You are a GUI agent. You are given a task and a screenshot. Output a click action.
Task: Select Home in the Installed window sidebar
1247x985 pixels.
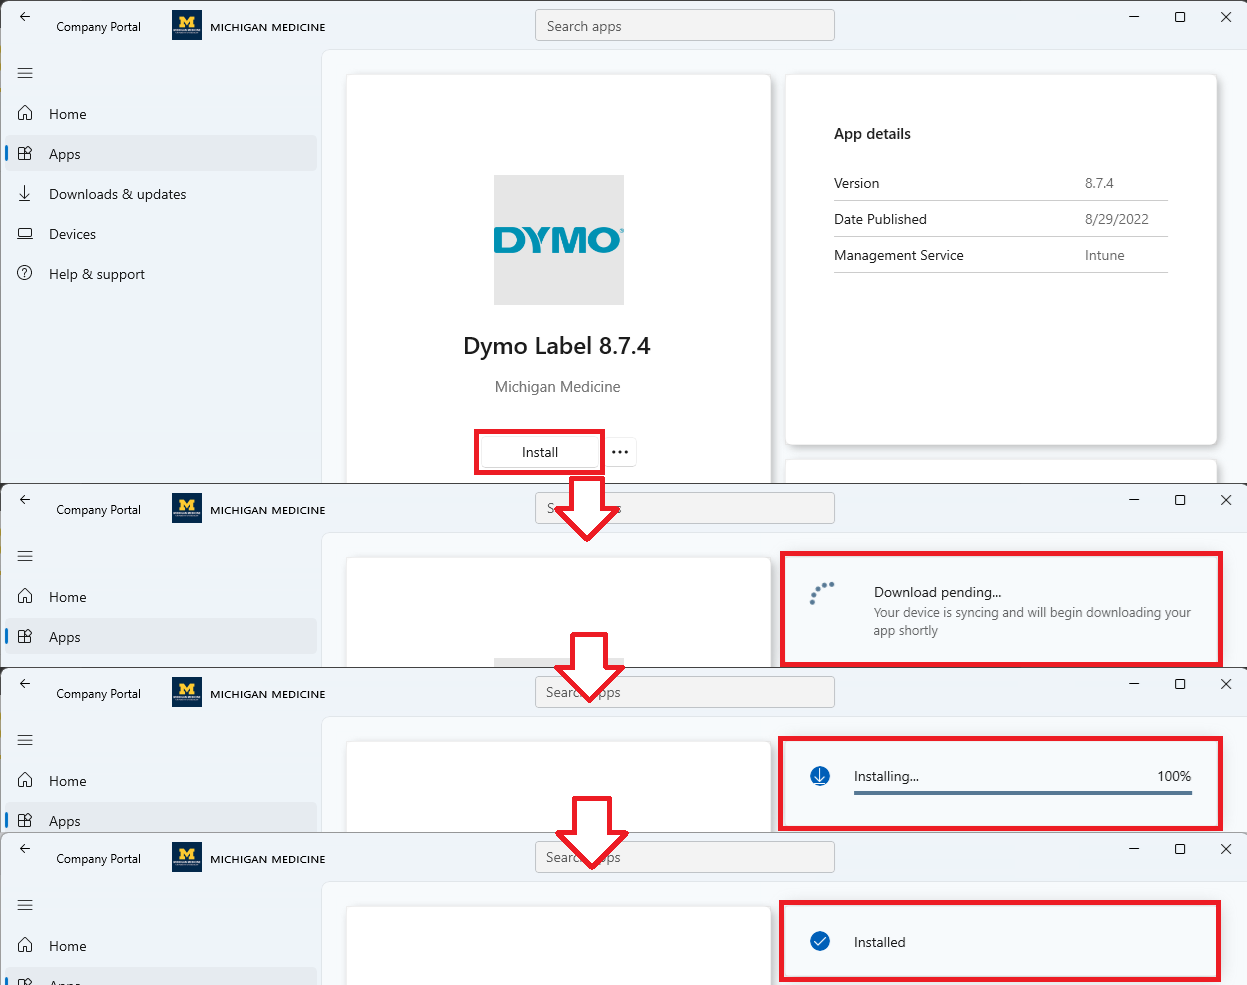(x=67, y=946)
